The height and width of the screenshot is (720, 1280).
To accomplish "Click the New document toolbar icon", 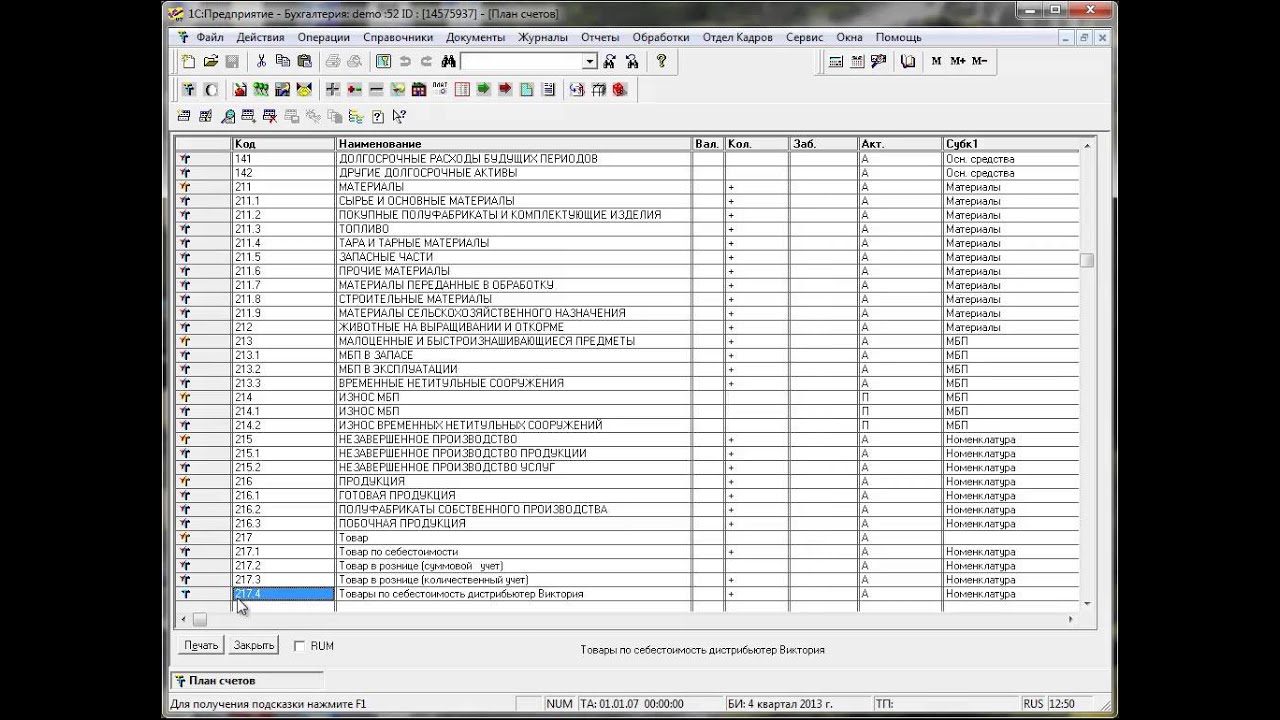I will (x=188, y=62).
